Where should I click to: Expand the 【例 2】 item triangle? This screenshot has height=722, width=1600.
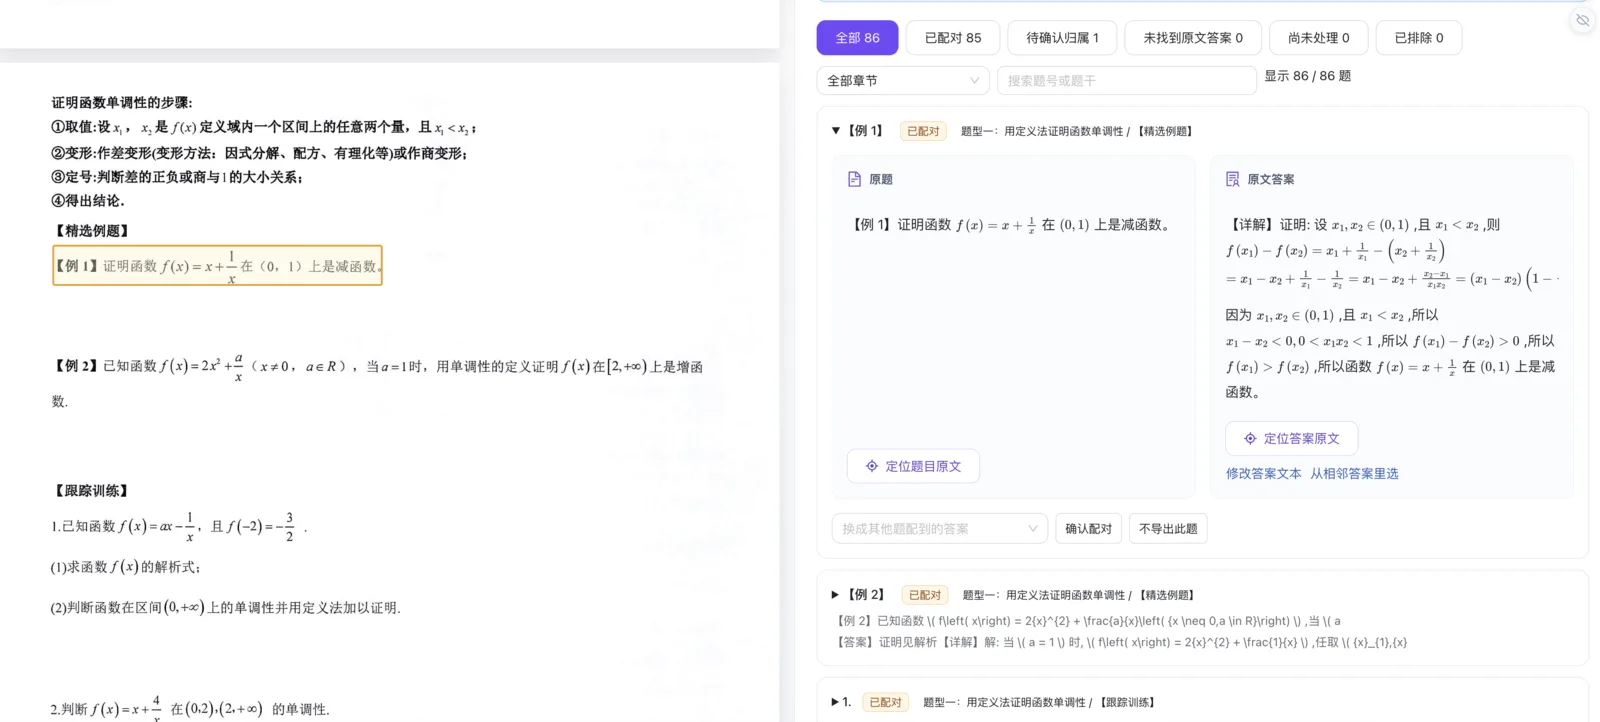pos(836,595)
